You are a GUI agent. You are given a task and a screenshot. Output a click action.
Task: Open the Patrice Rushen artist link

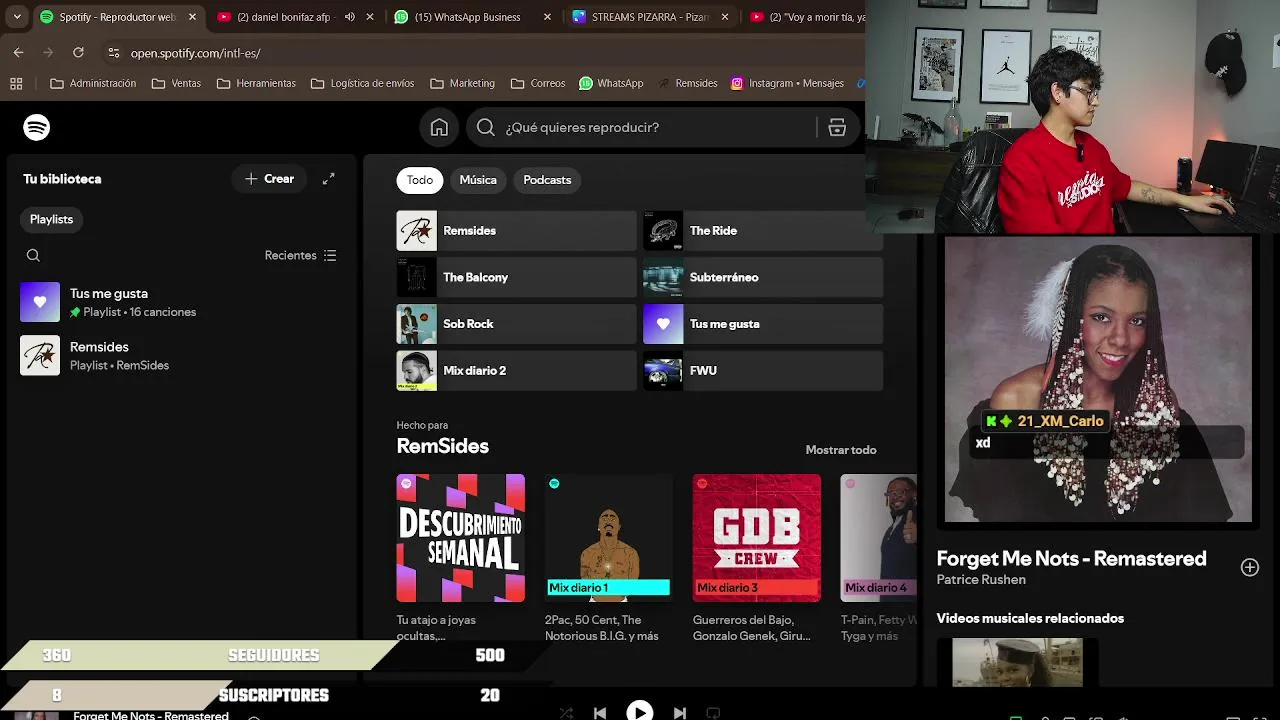pos(981,580)
